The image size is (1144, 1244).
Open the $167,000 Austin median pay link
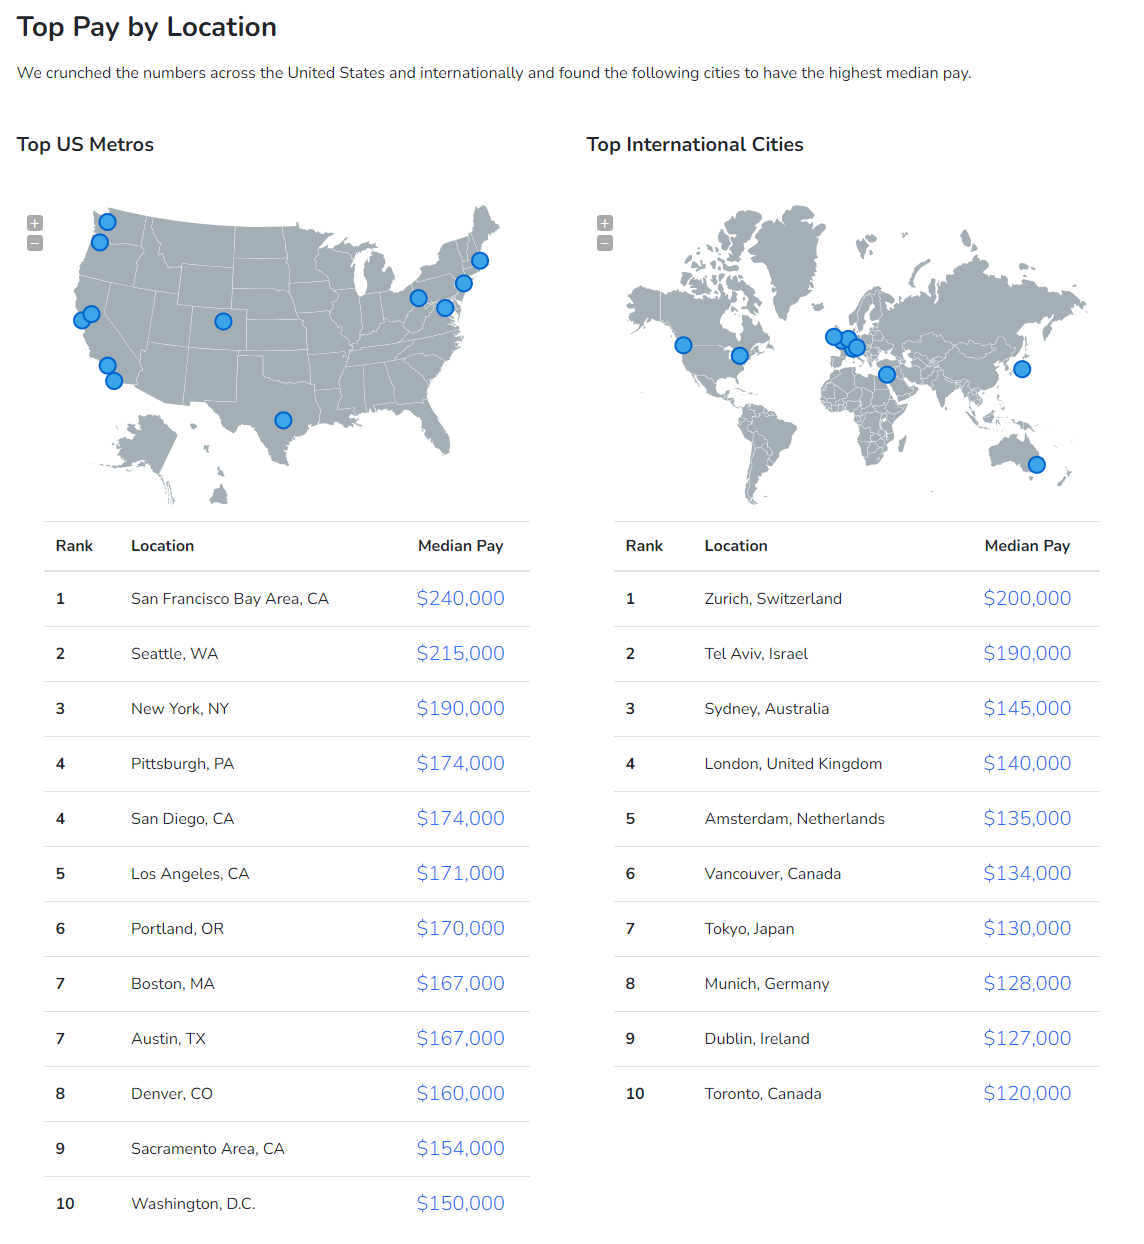461,1038
